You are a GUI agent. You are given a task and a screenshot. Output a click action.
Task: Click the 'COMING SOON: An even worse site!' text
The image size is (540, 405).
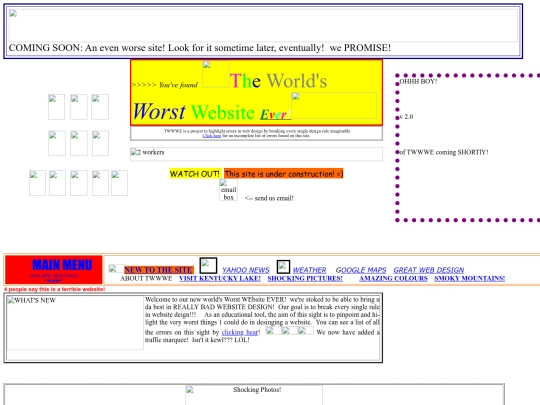[200, 48]
